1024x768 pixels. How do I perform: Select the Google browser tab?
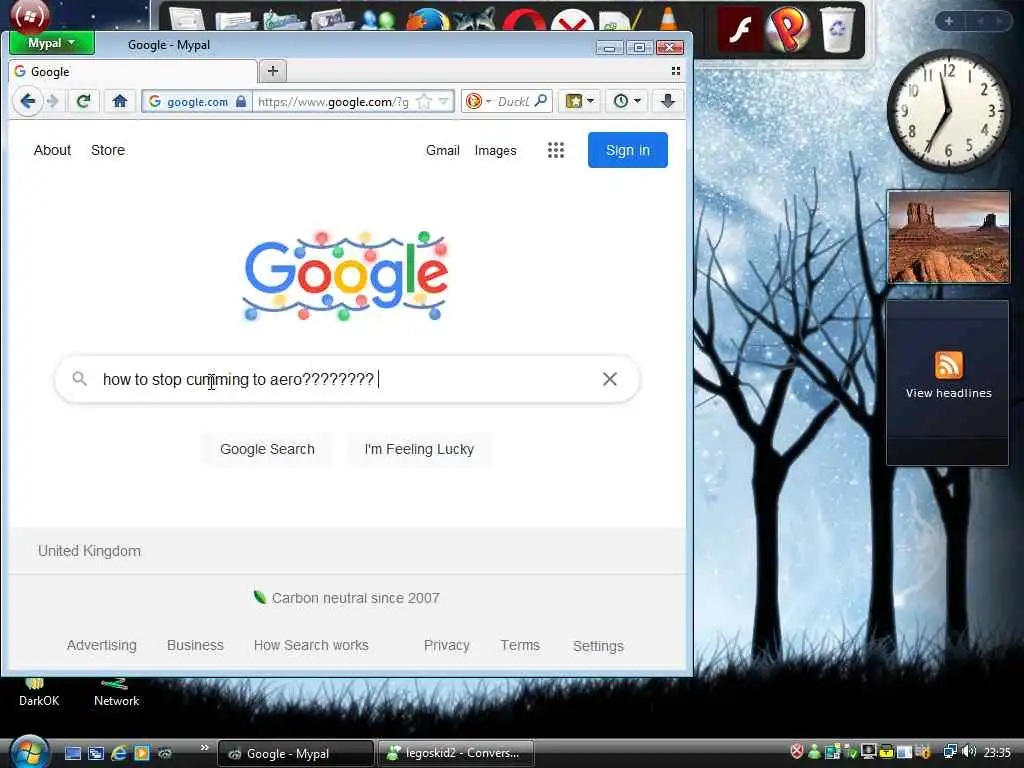click(x=133, y=71)
